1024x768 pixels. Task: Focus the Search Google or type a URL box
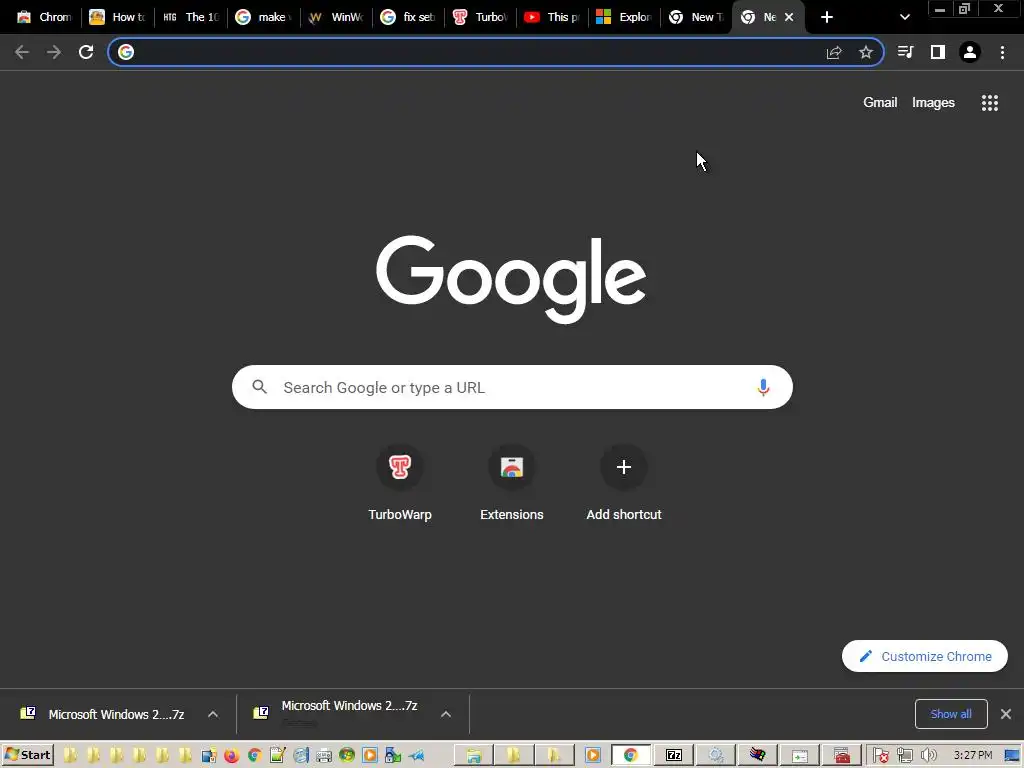click(513, 387)
